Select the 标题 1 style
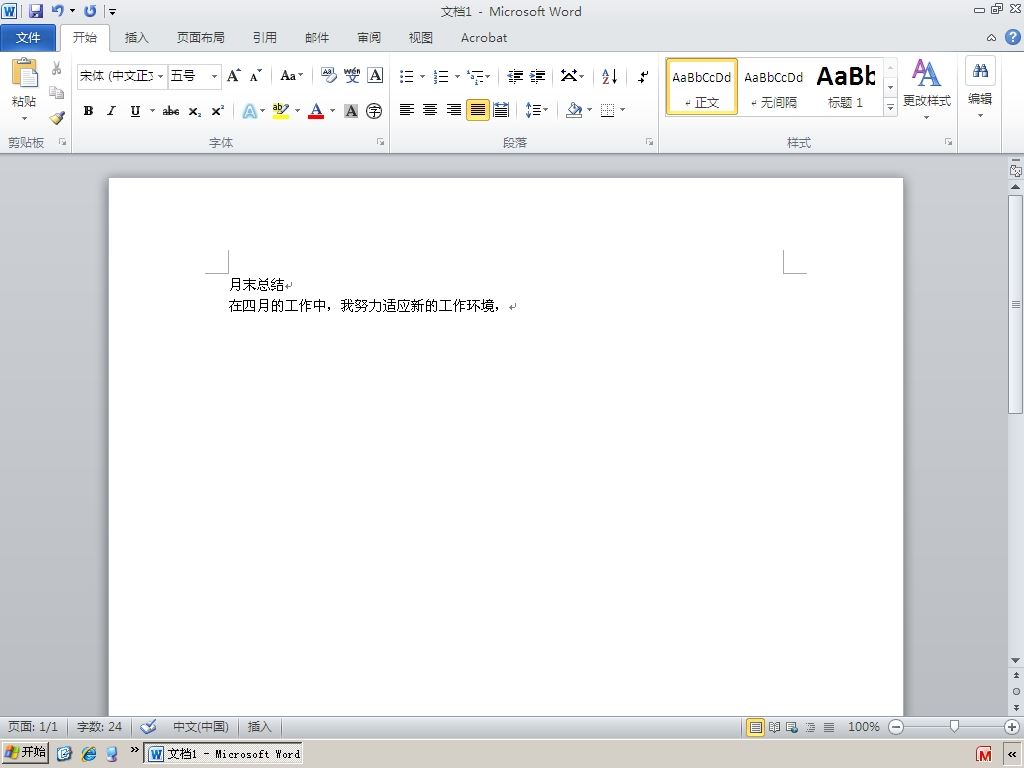Screen dimensions: 1024x768 [x=845, y=86]
